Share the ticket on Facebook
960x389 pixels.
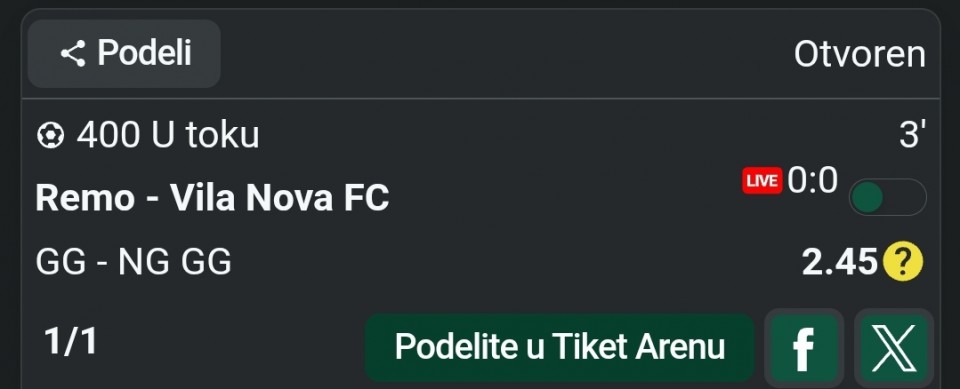804,347
